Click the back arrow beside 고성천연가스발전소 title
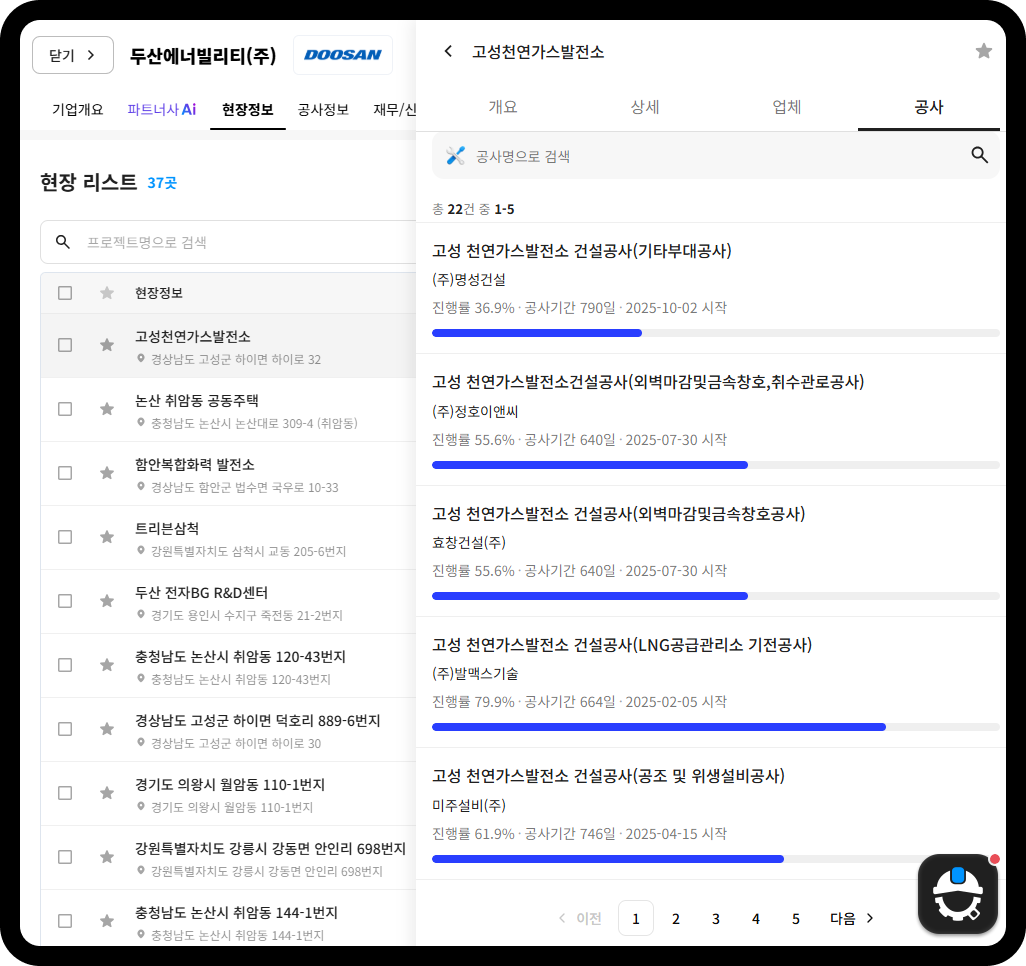The image size is (1026, 966). [x=448, y=51]
